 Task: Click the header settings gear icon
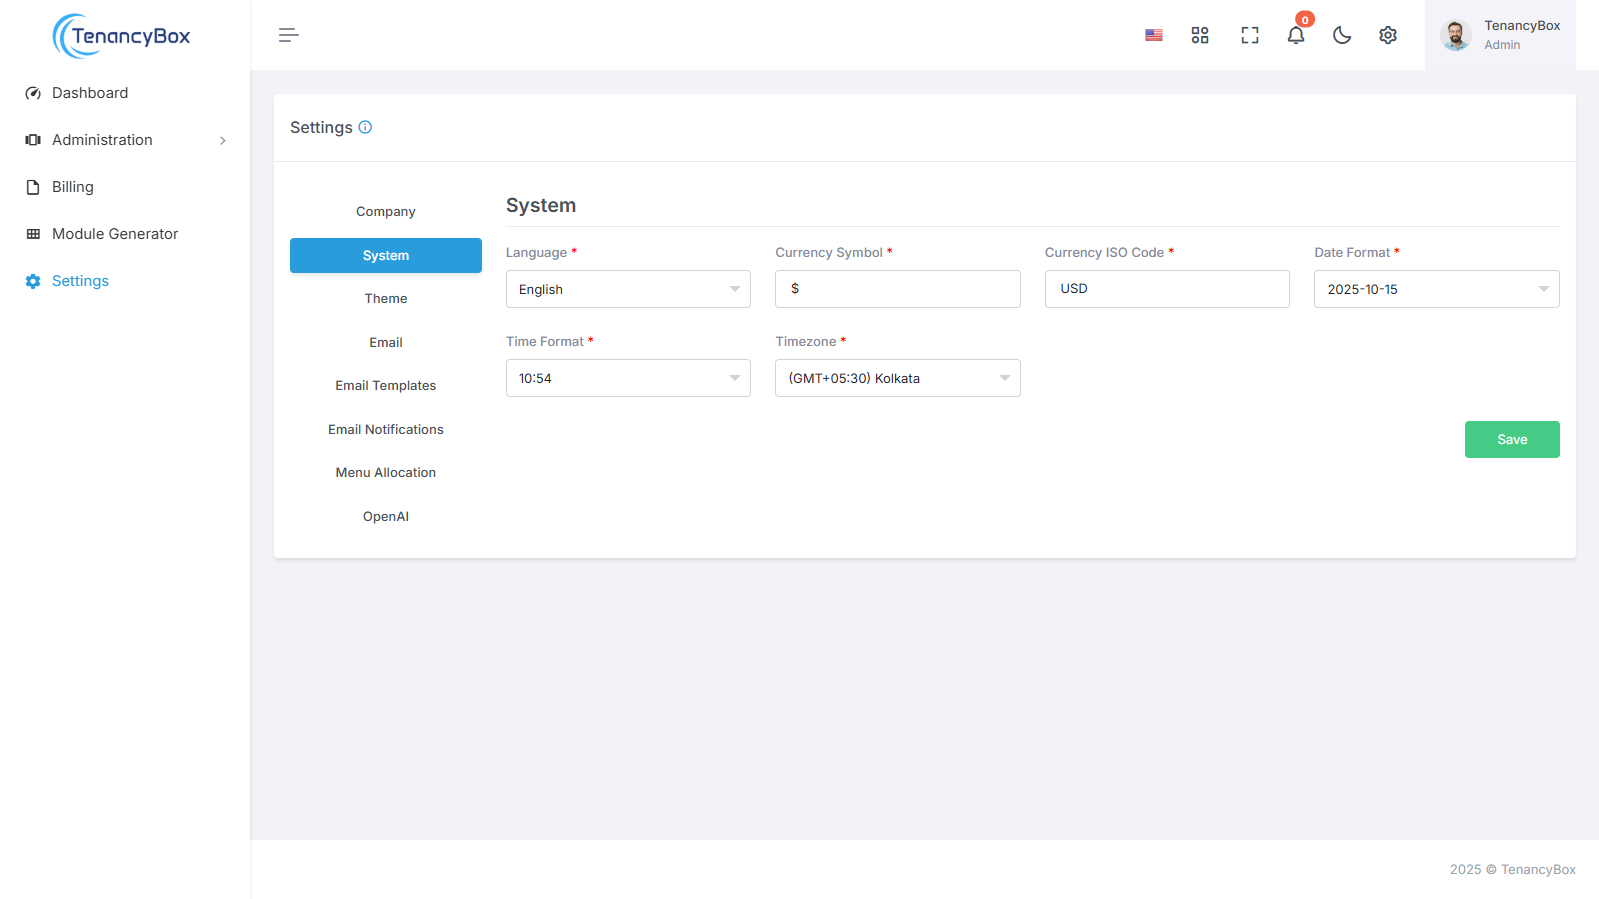(x=1387, y=35)
